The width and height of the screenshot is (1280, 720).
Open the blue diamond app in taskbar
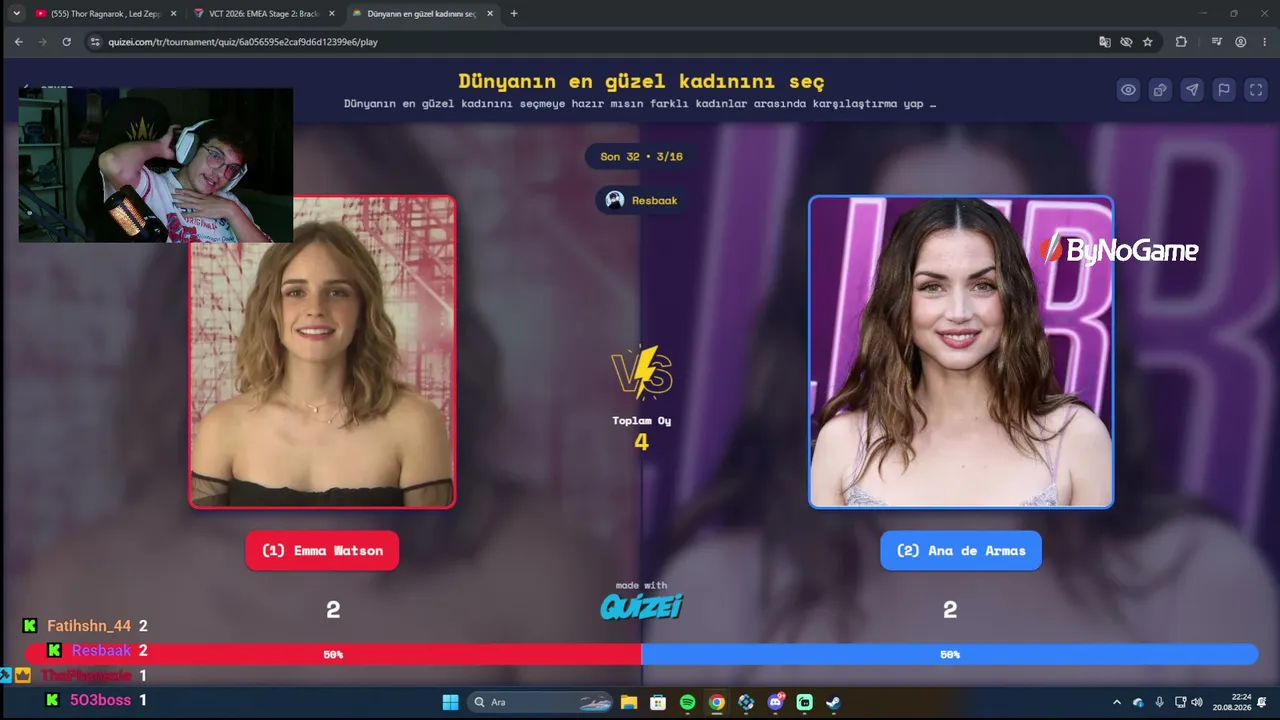(x=746, y=702)
